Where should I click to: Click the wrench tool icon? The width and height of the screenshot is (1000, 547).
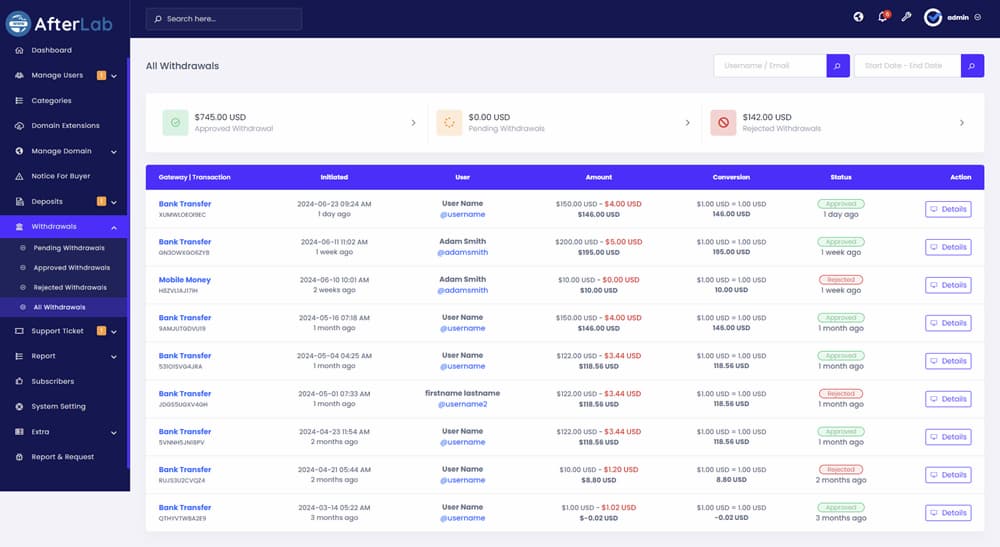pyautogui.click(x=906, y=17)
